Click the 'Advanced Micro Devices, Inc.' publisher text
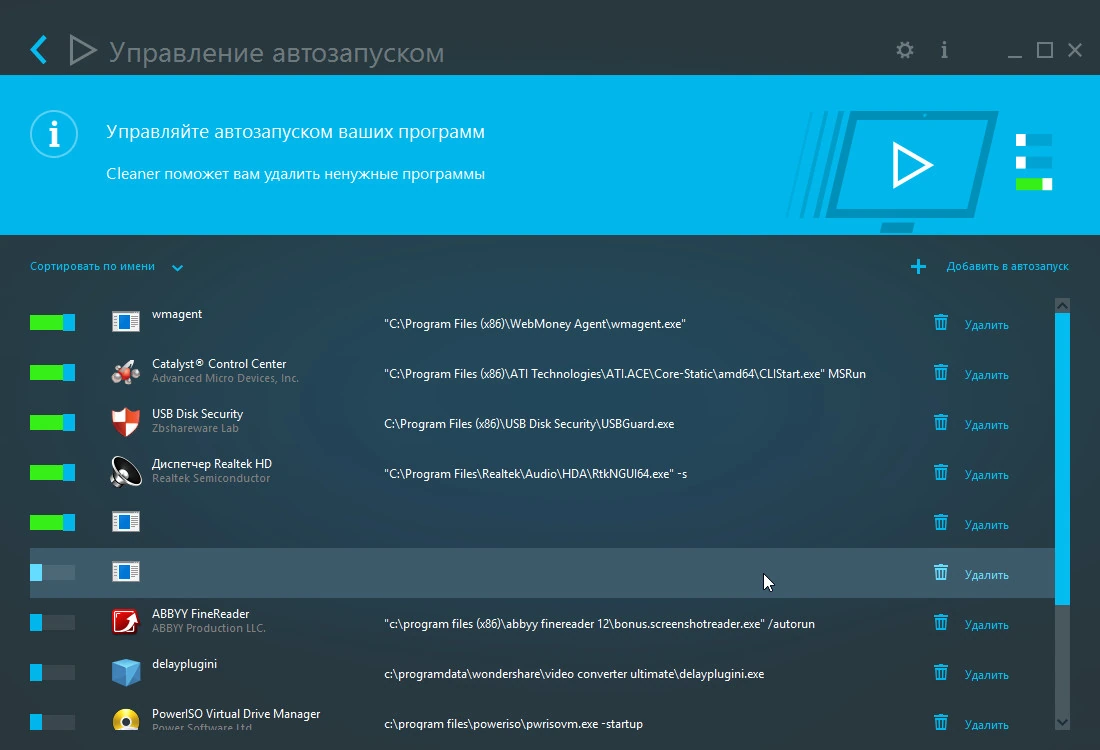1100x750 pixels. pos(225,378)
